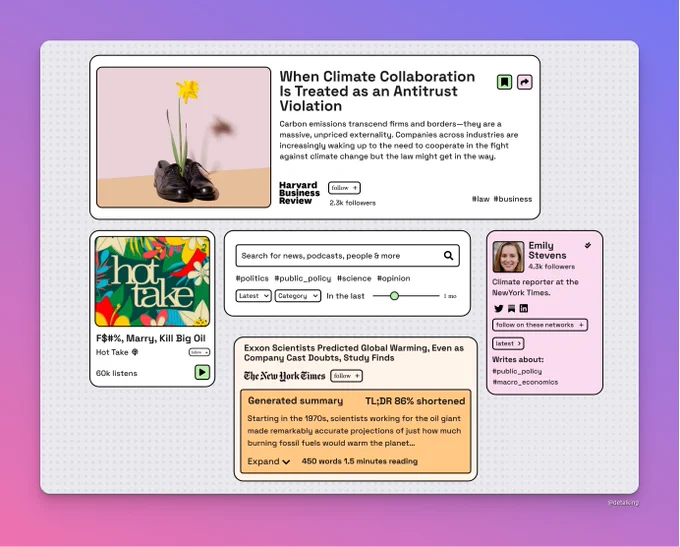This screenshot has height=547, width=680.
Task: Open Emily Stevens' latest posts
Action: (x=508, y=344)
